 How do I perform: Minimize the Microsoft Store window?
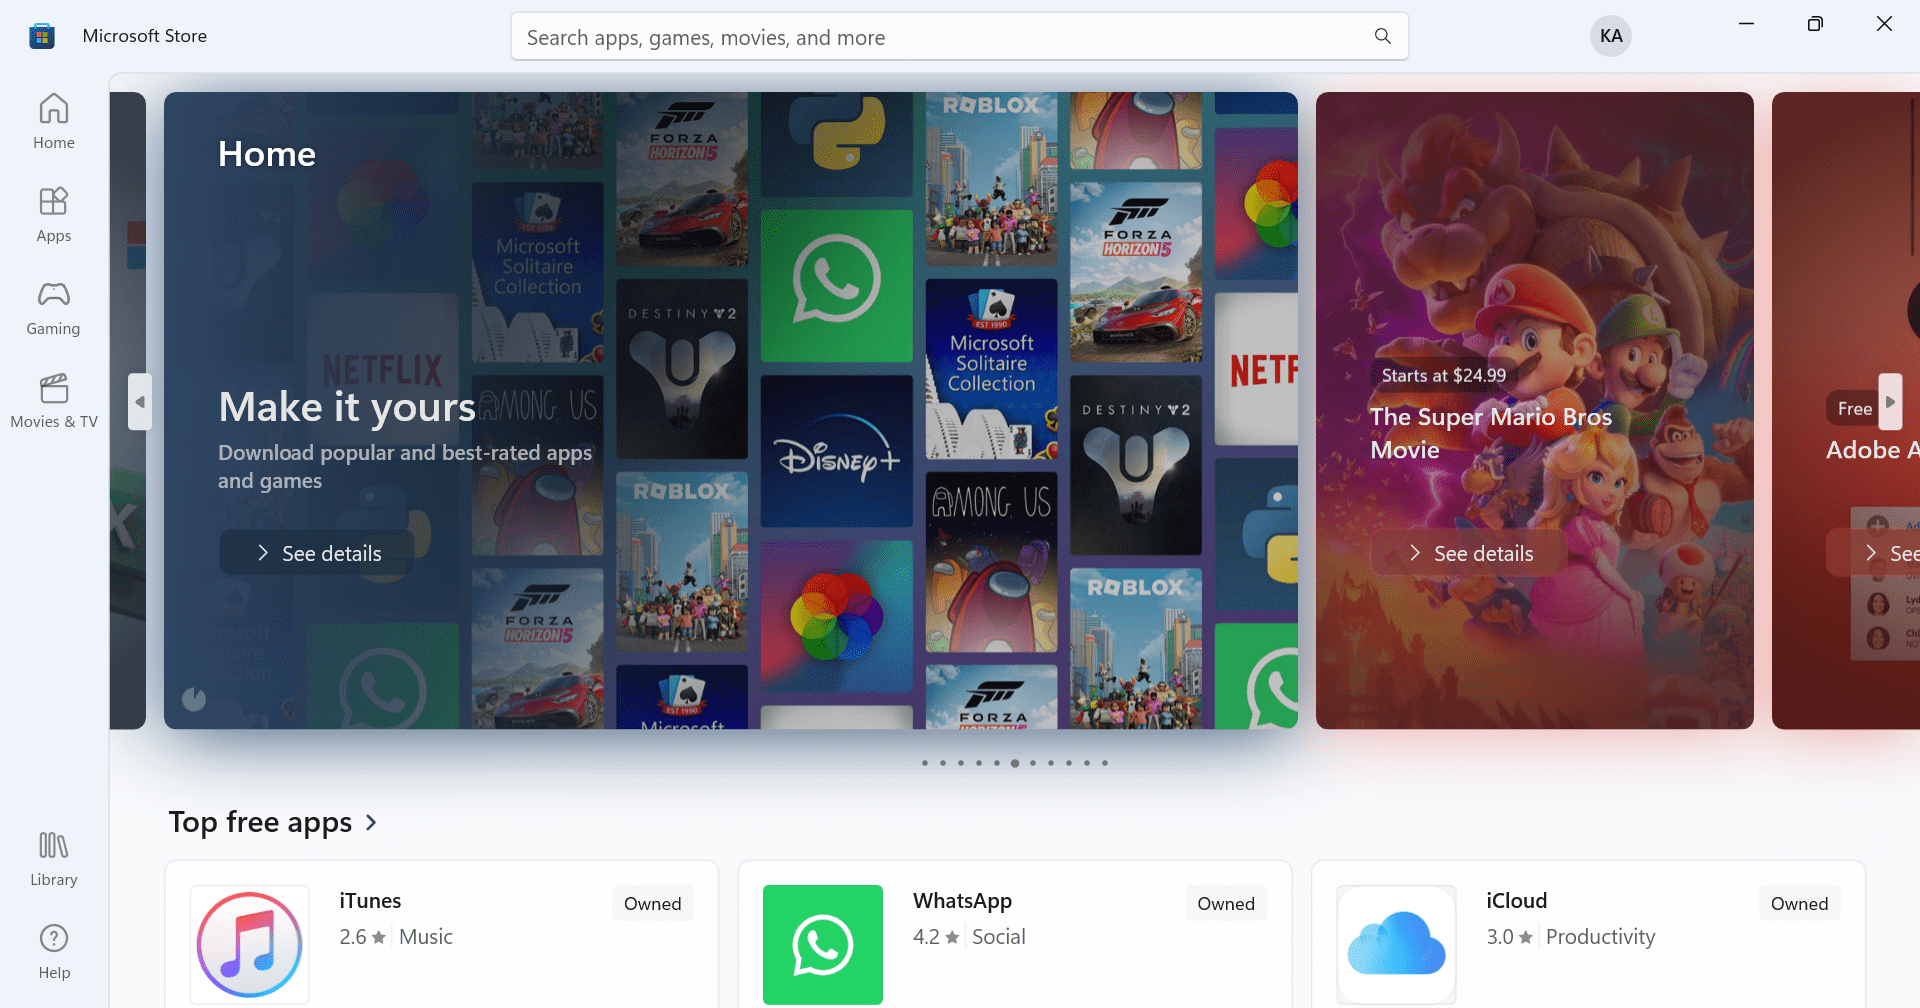[1746, 24]
